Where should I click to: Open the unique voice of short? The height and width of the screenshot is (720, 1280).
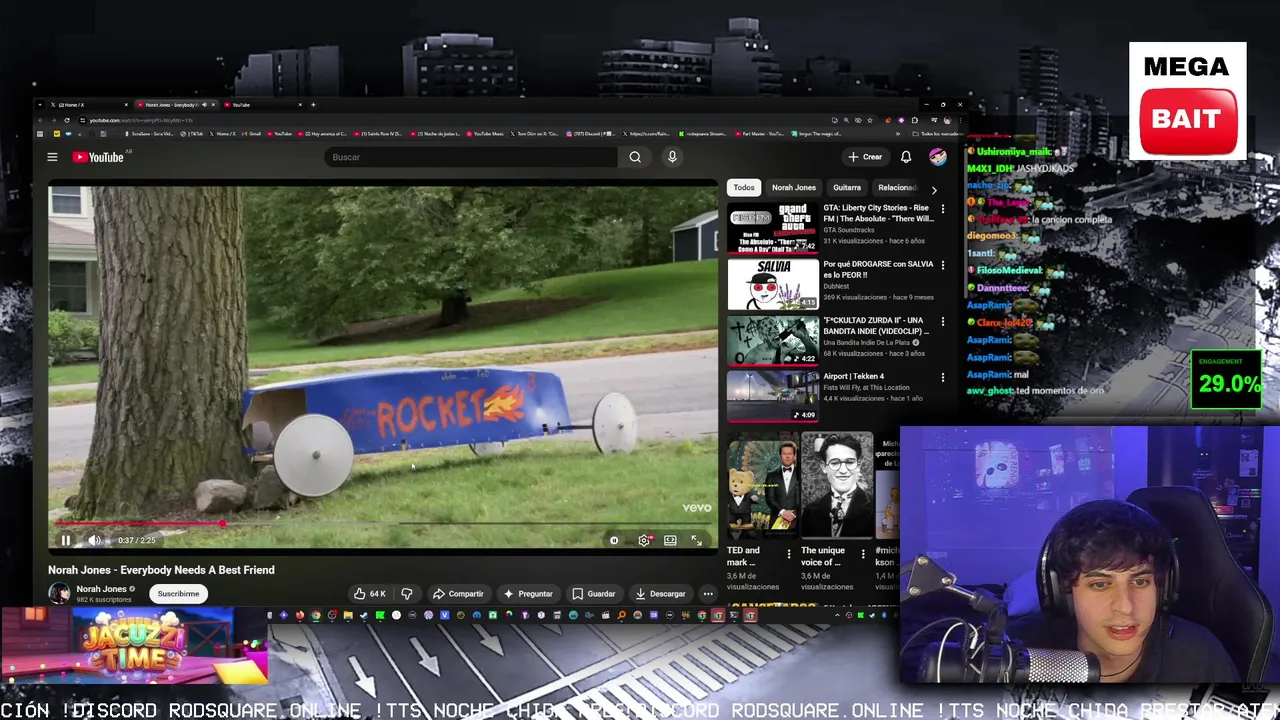[836, 486]
